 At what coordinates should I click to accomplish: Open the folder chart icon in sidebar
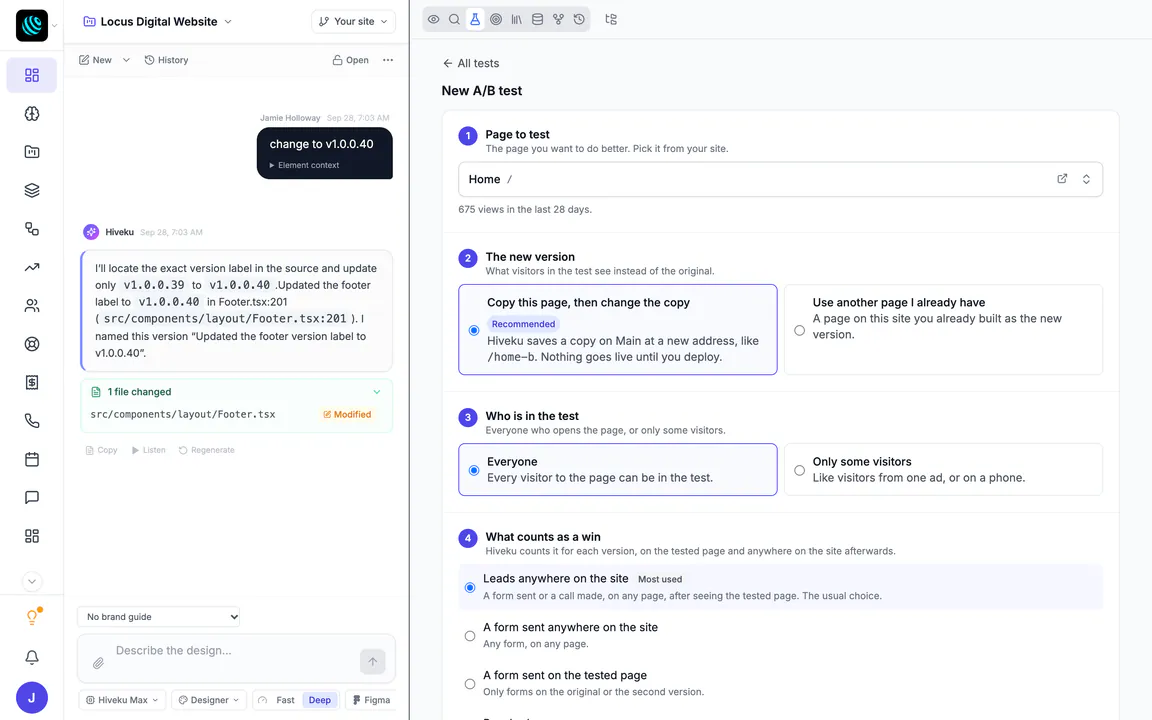tap(32, 152)
